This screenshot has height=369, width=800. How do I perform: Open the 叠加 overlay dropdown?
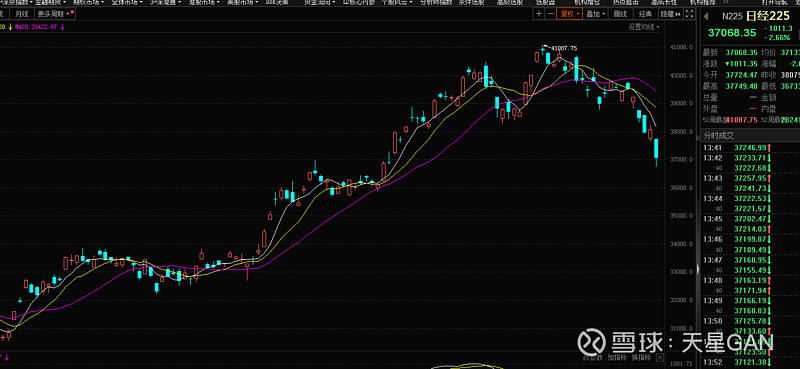pyautogui.click(x=595, y=14)
